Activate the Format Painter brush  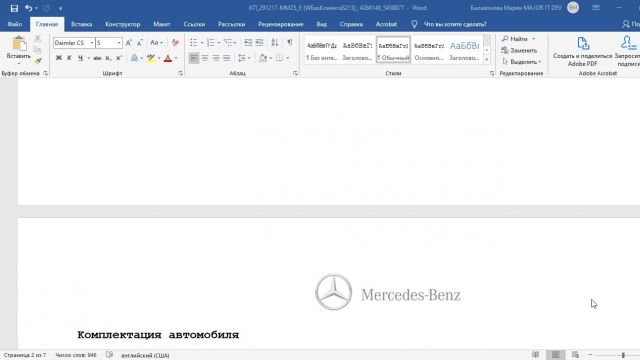pos(38,61)
